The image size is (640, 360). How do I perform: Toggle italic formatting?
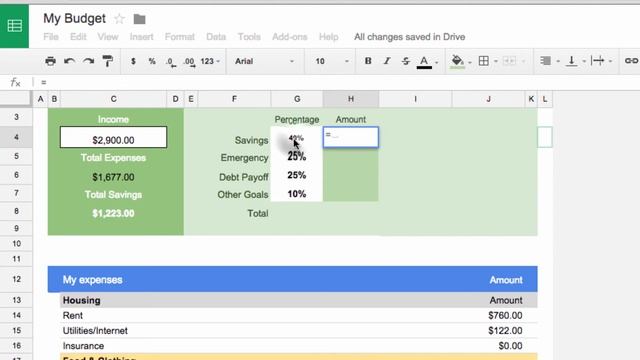click(x=387, y=61)
